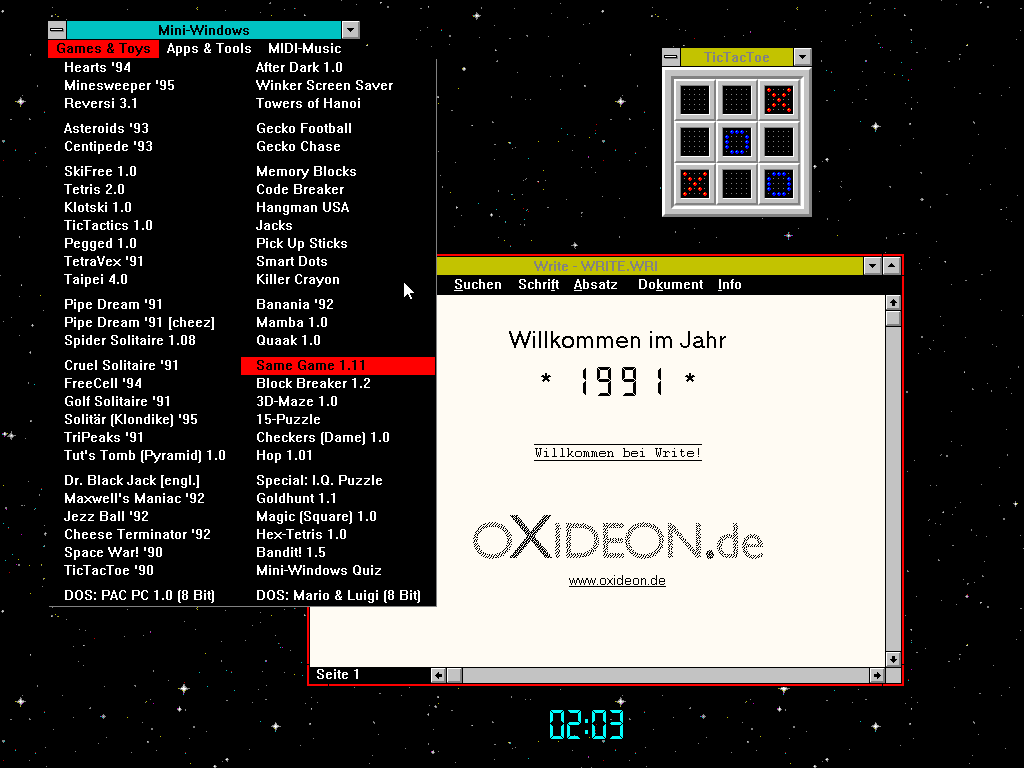Start After Dark 1.0
1024x768 pixels.
click(299, 67)
